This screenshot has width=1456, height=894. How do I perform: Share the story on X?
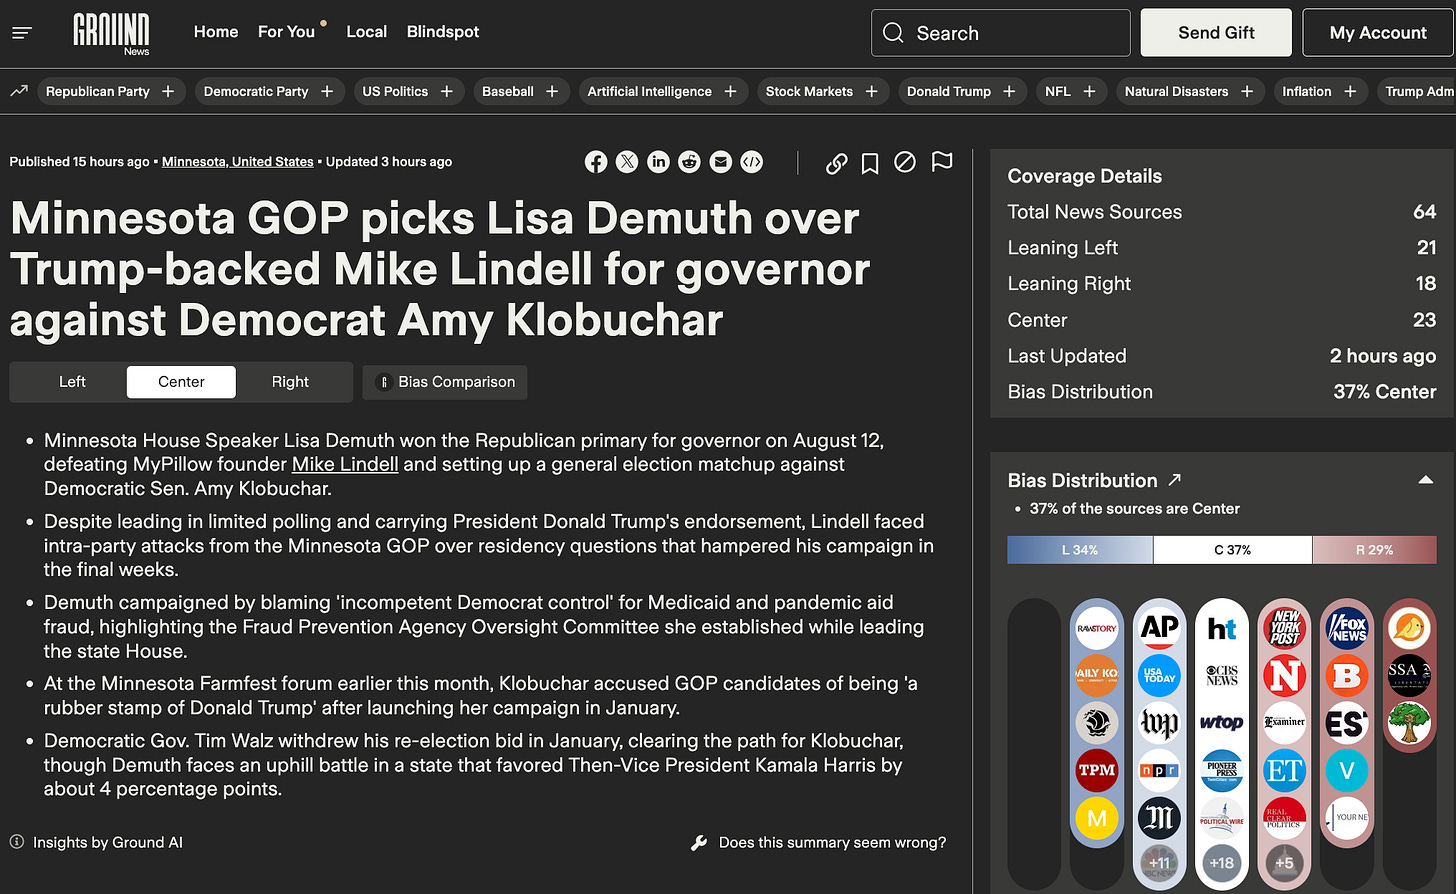click(x=627, y=162)
